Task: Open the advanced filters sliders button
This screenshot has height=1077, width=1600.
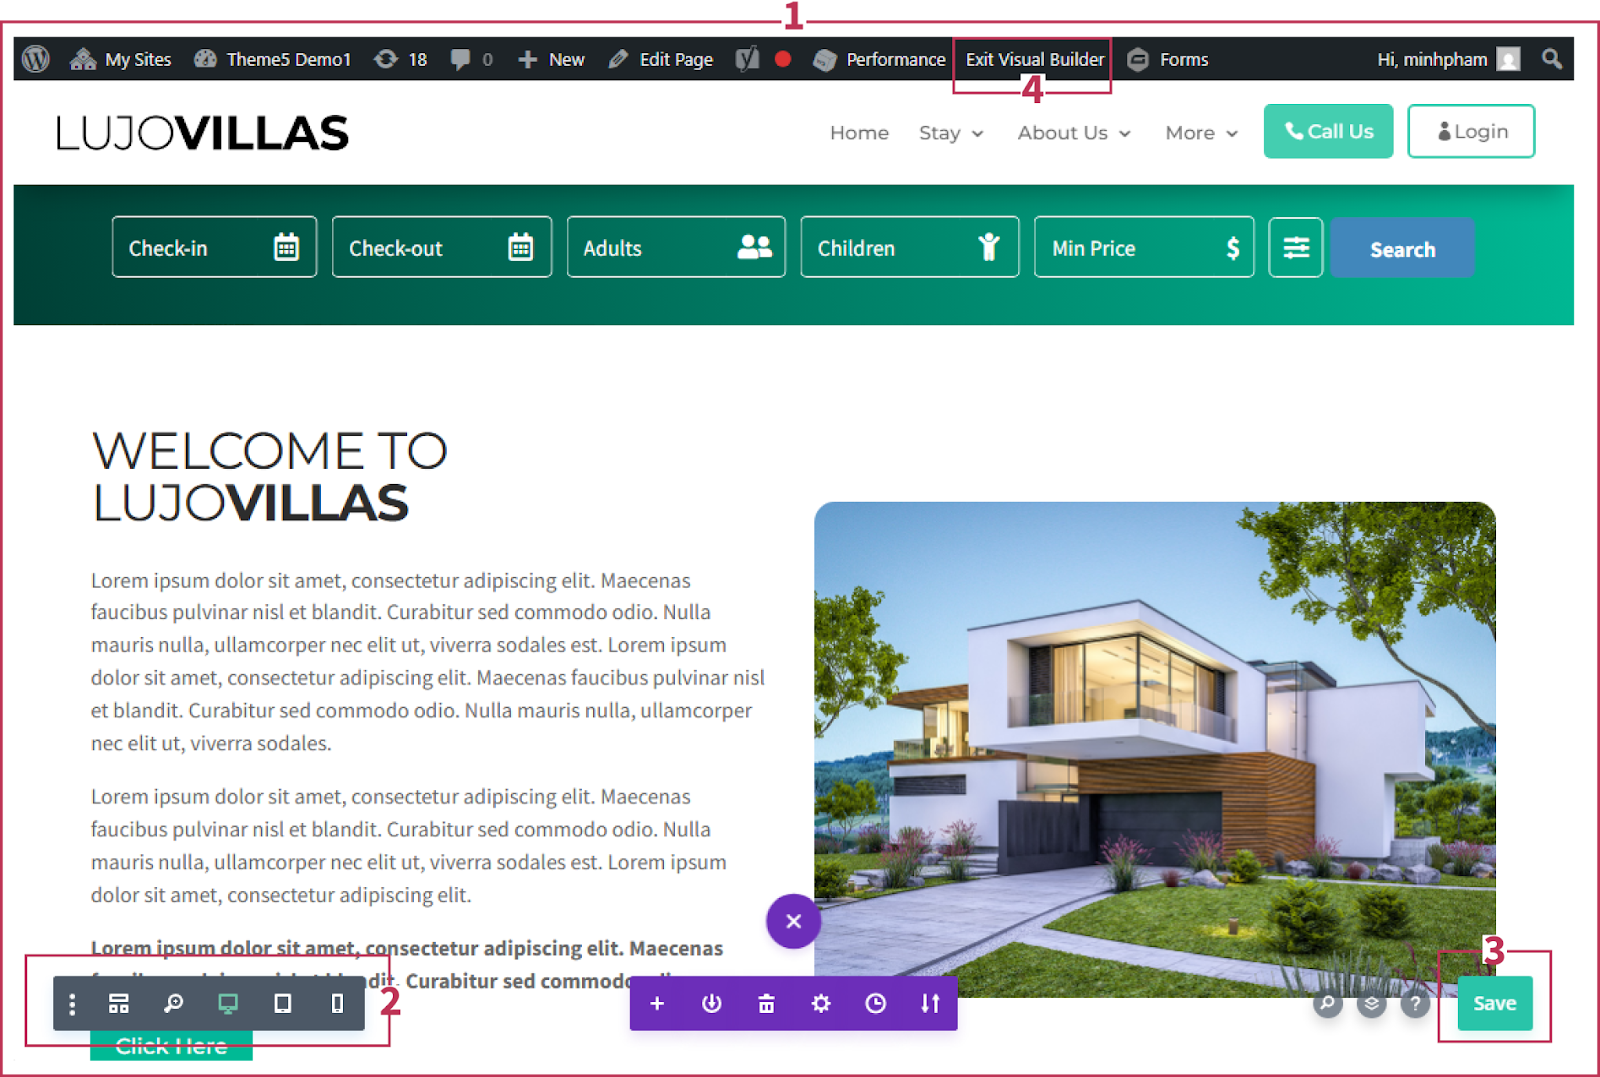Action: pos(1296,247)
